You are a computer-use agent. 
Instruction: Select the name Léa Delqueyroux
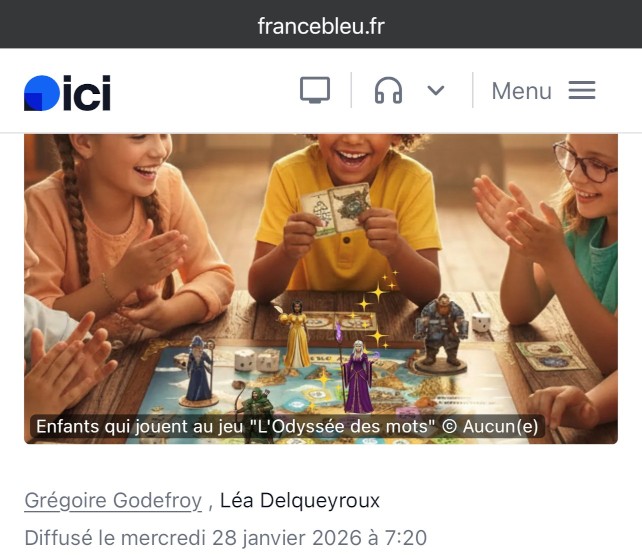(x=300, y=500)
